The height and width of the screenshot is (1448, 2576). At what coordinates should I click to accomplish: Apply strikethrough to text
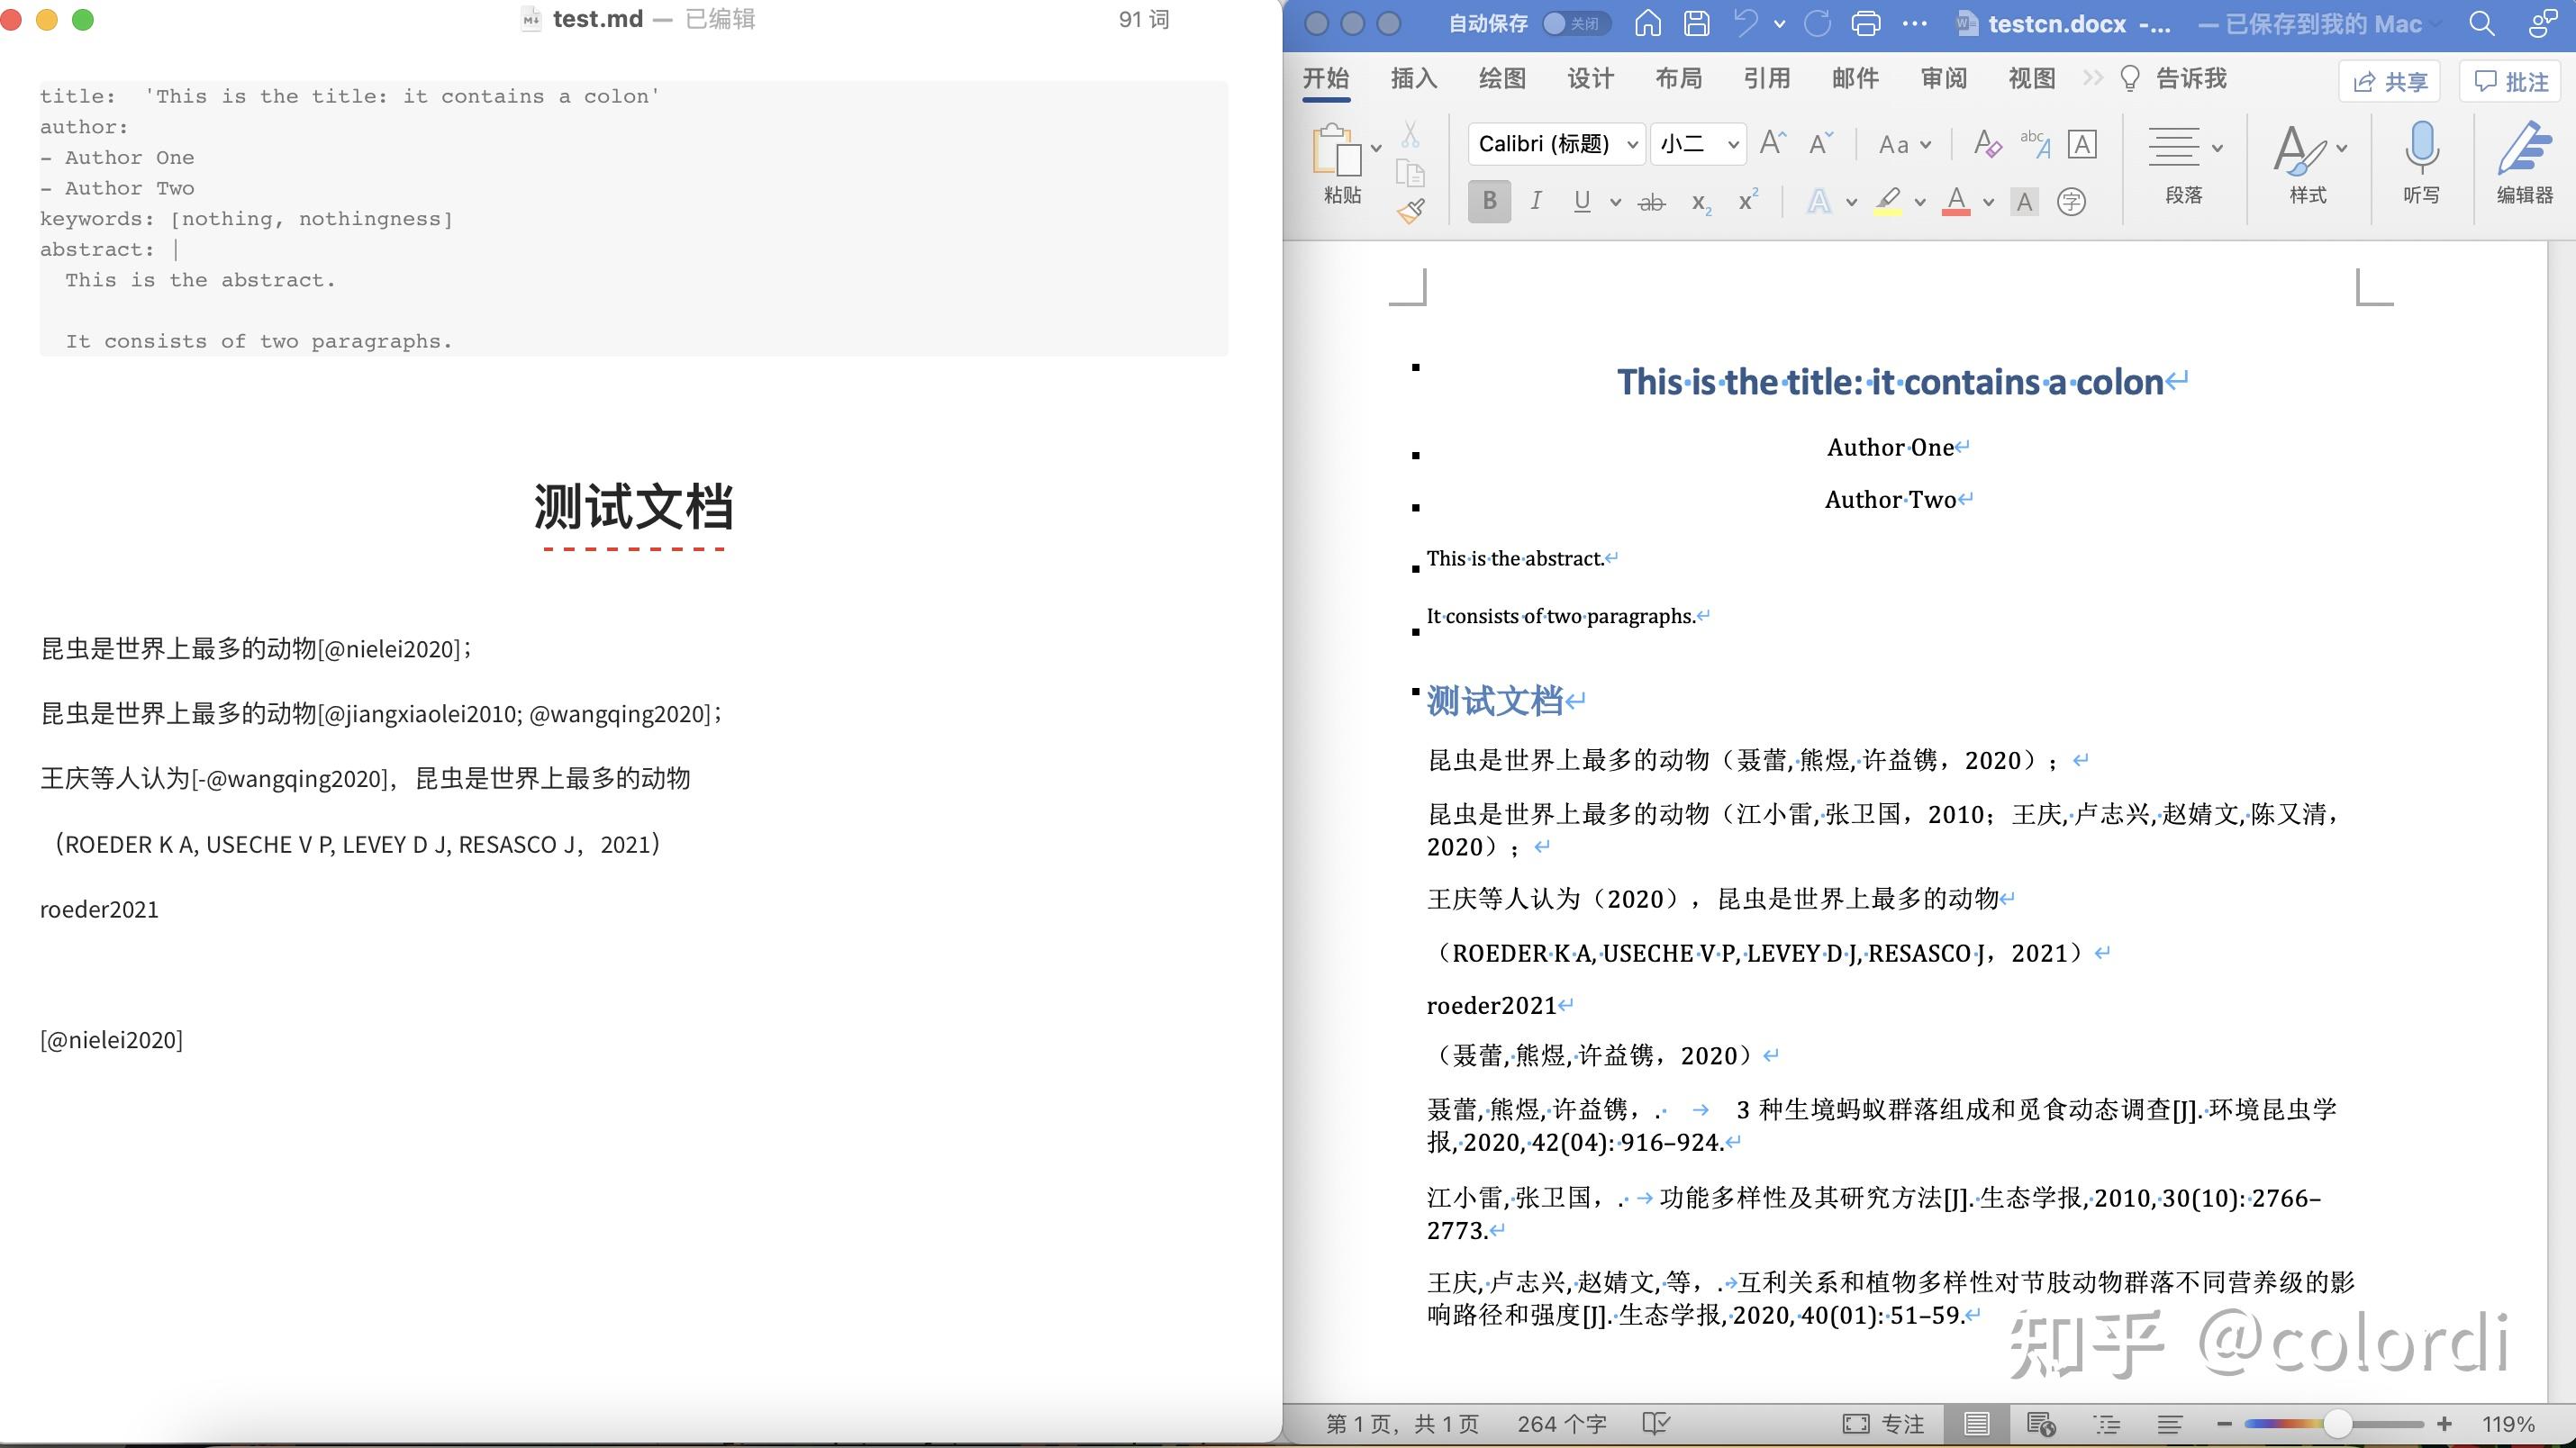[1652, 202]
